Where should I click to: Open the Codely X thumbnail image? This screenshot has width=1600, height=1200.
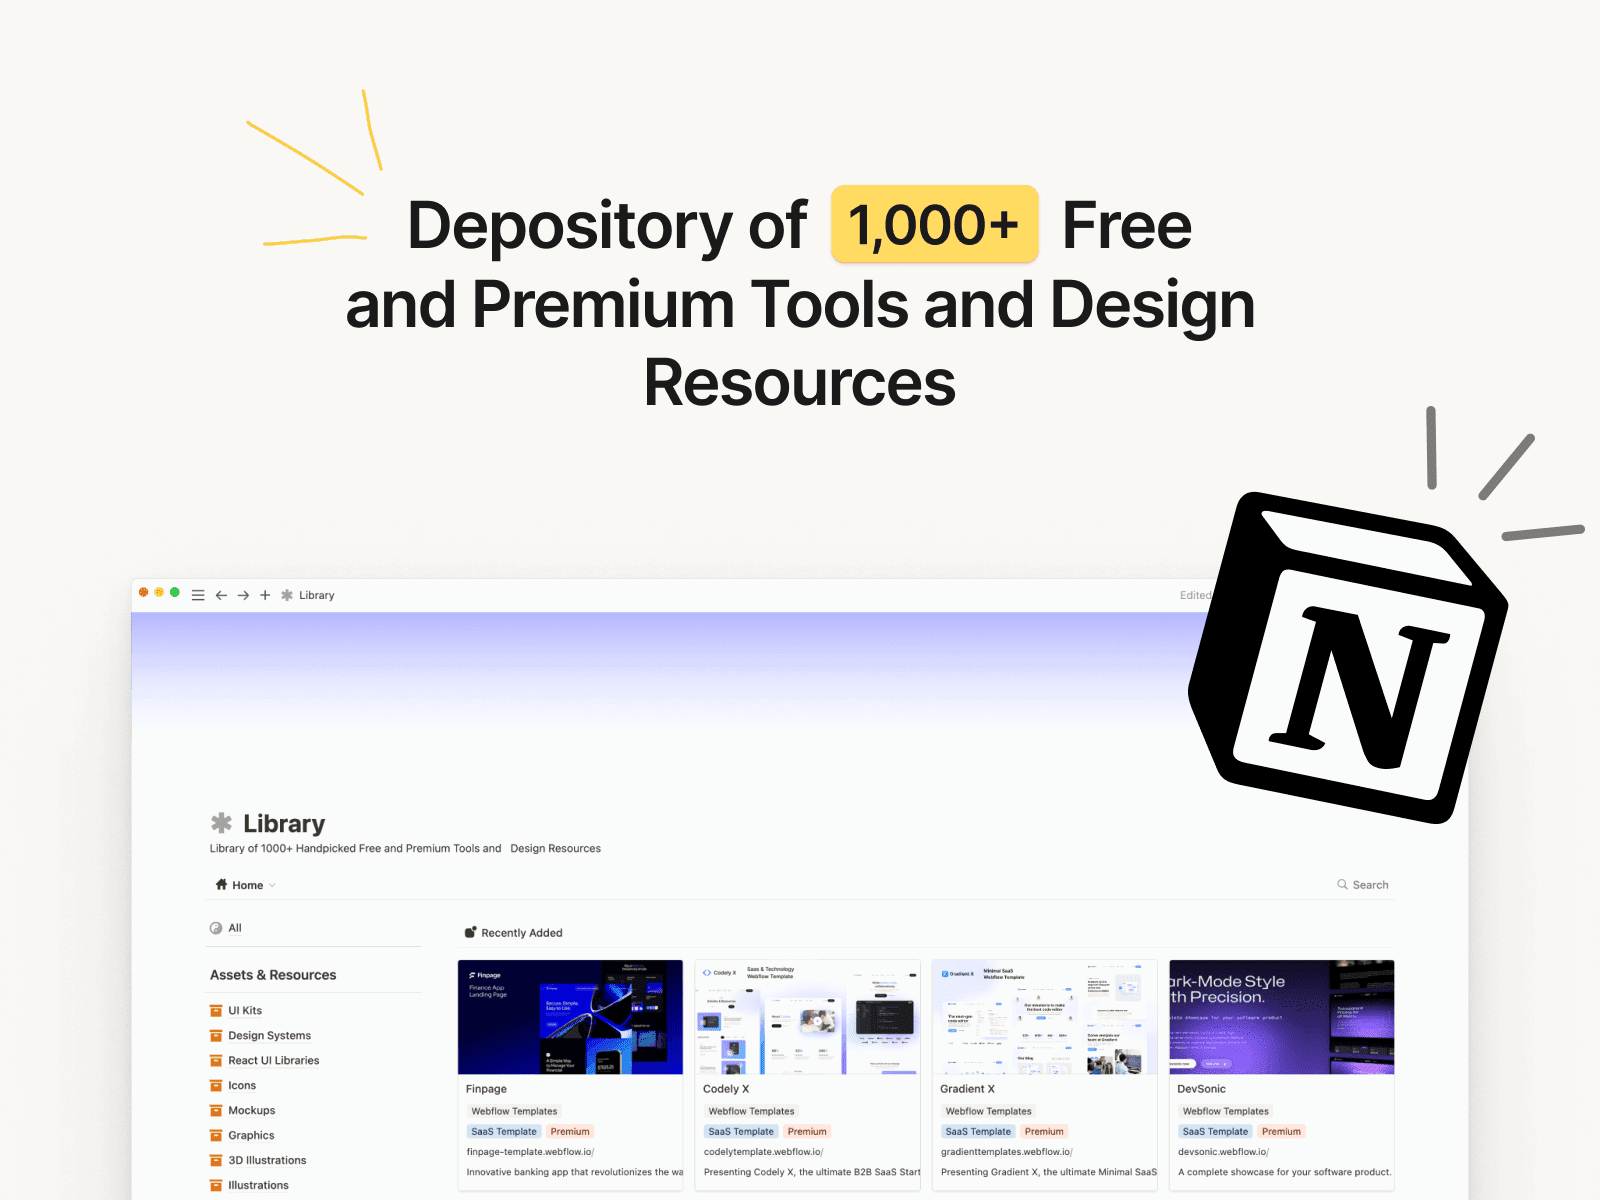click(807, 1017)
